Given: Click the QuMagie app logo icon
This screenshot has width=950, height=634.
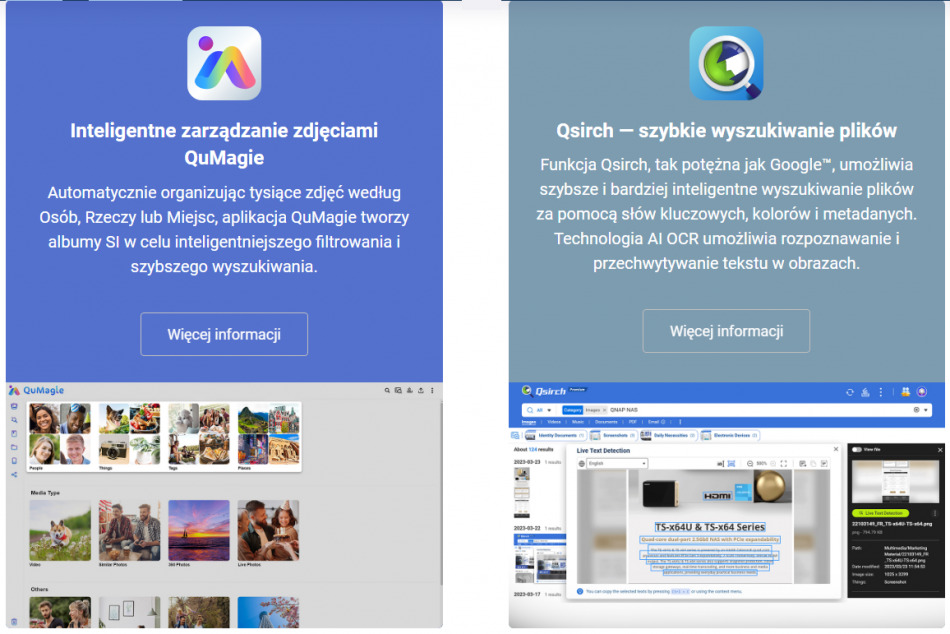Looking at the screenshot, I should [x=224, y=63].
